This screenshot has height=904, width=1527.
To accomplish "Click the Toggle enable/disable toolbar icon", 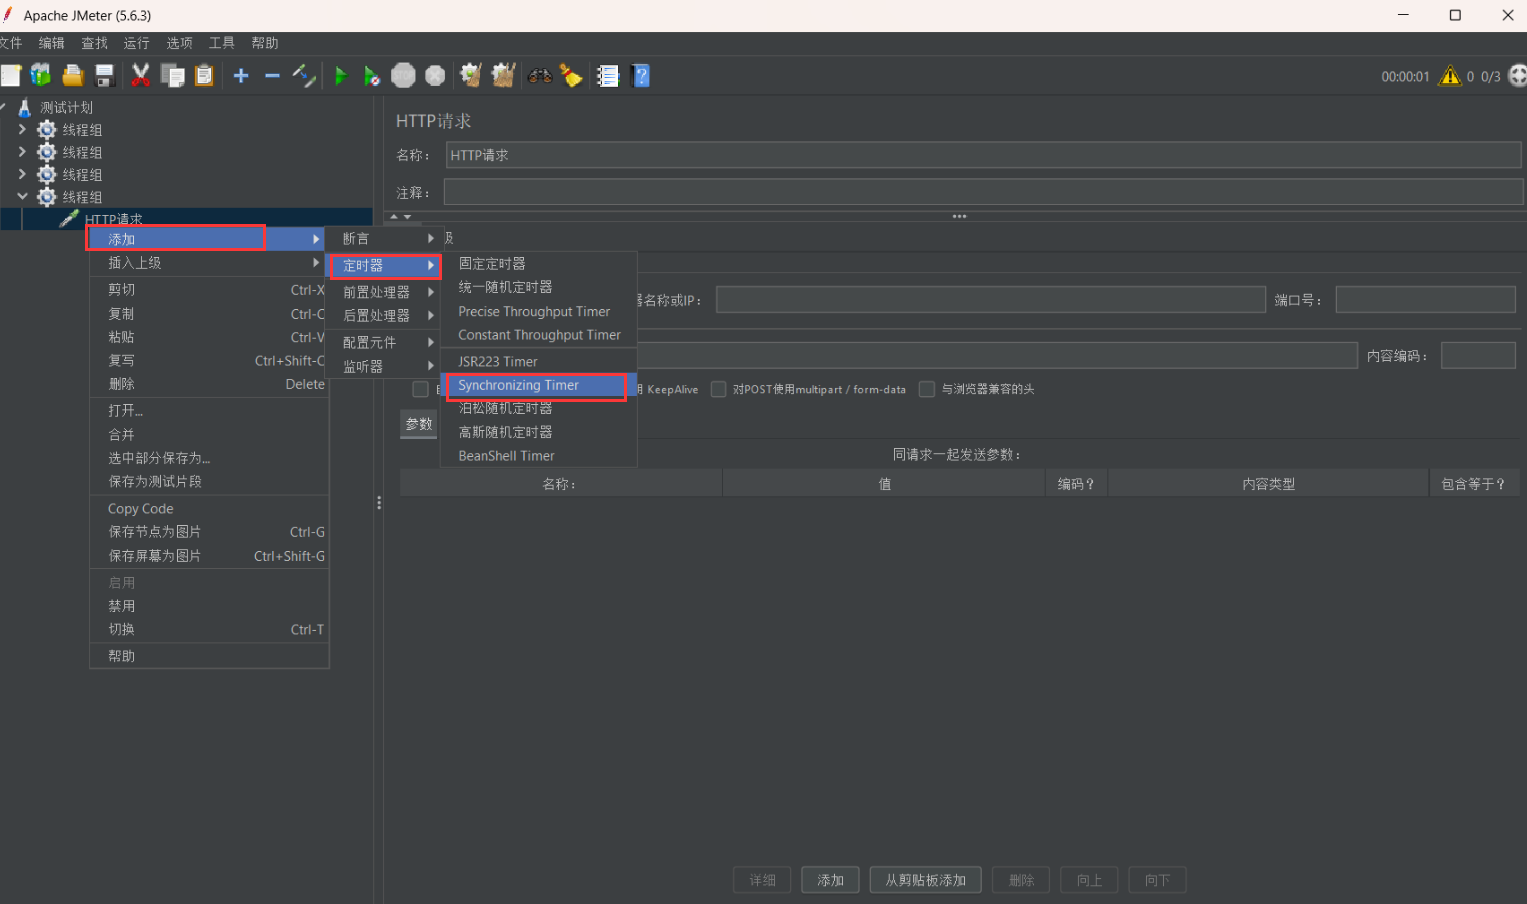I will [x=304, y=75].
